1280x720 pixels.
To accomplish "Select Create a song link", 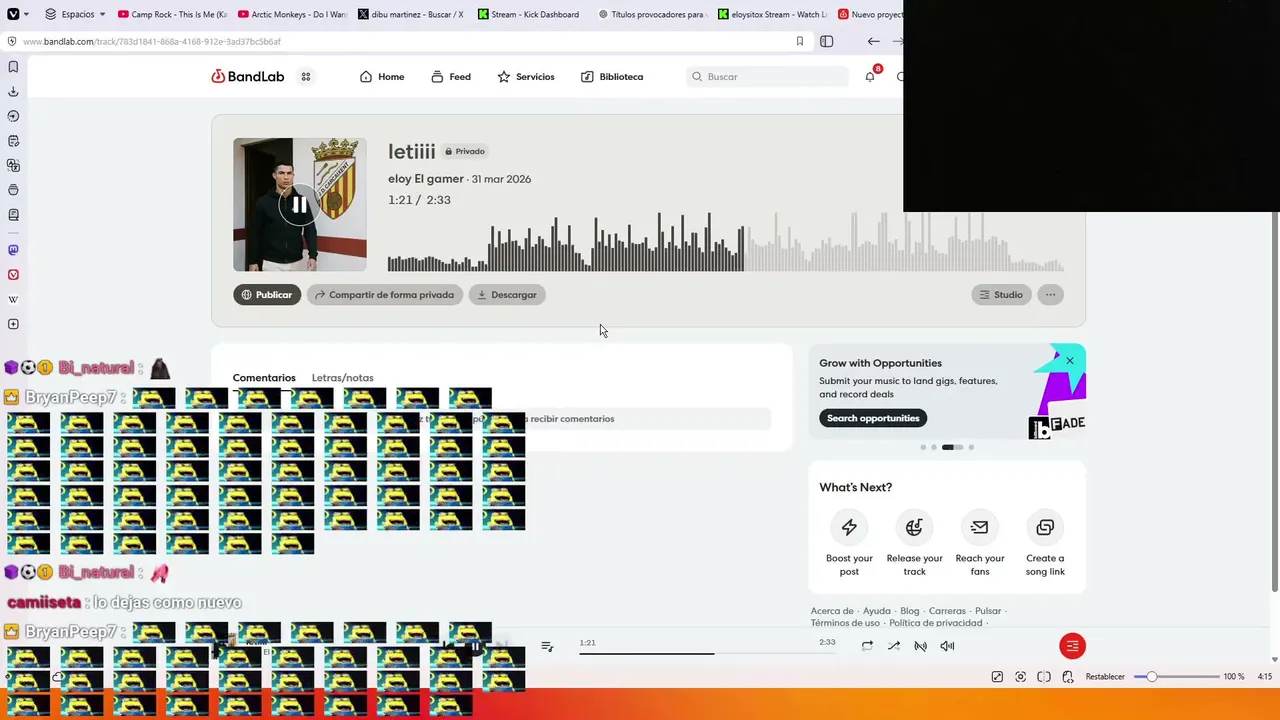I will 1045,543.
